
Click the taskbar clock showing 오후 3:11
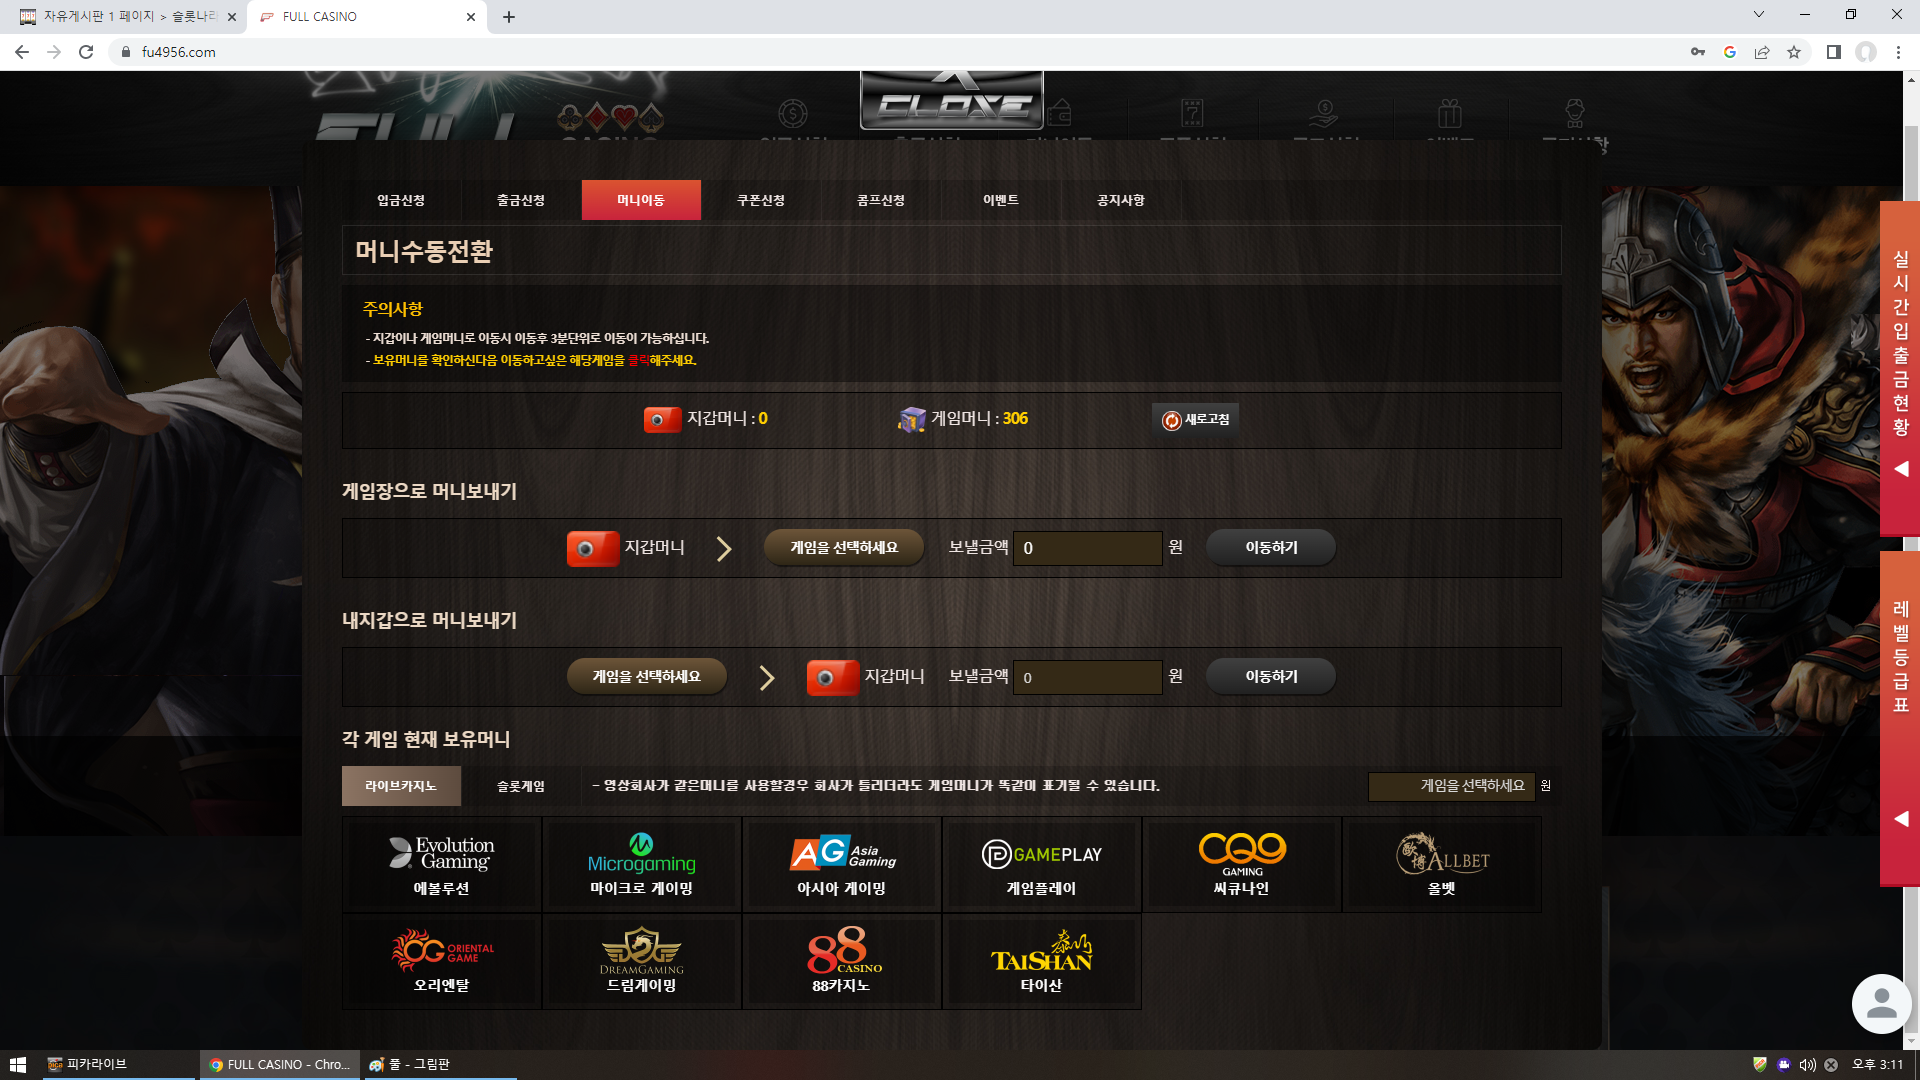[x=1877, y=1065]
